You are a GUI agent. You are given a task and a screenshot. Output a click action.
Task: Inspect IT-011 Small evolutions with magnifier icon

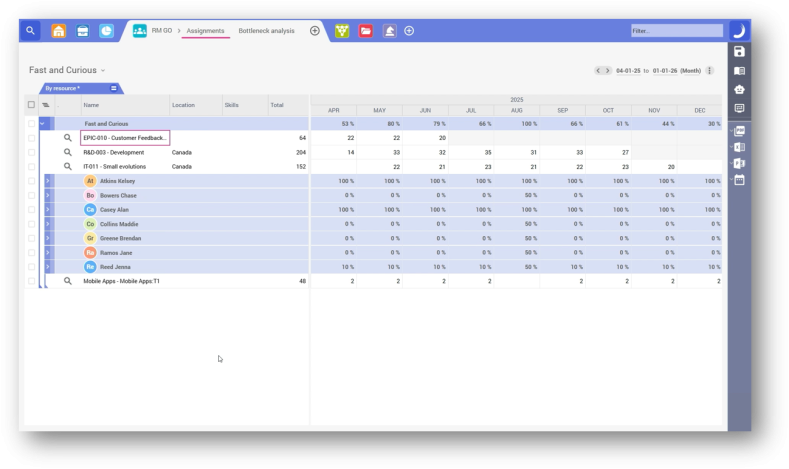67,167
